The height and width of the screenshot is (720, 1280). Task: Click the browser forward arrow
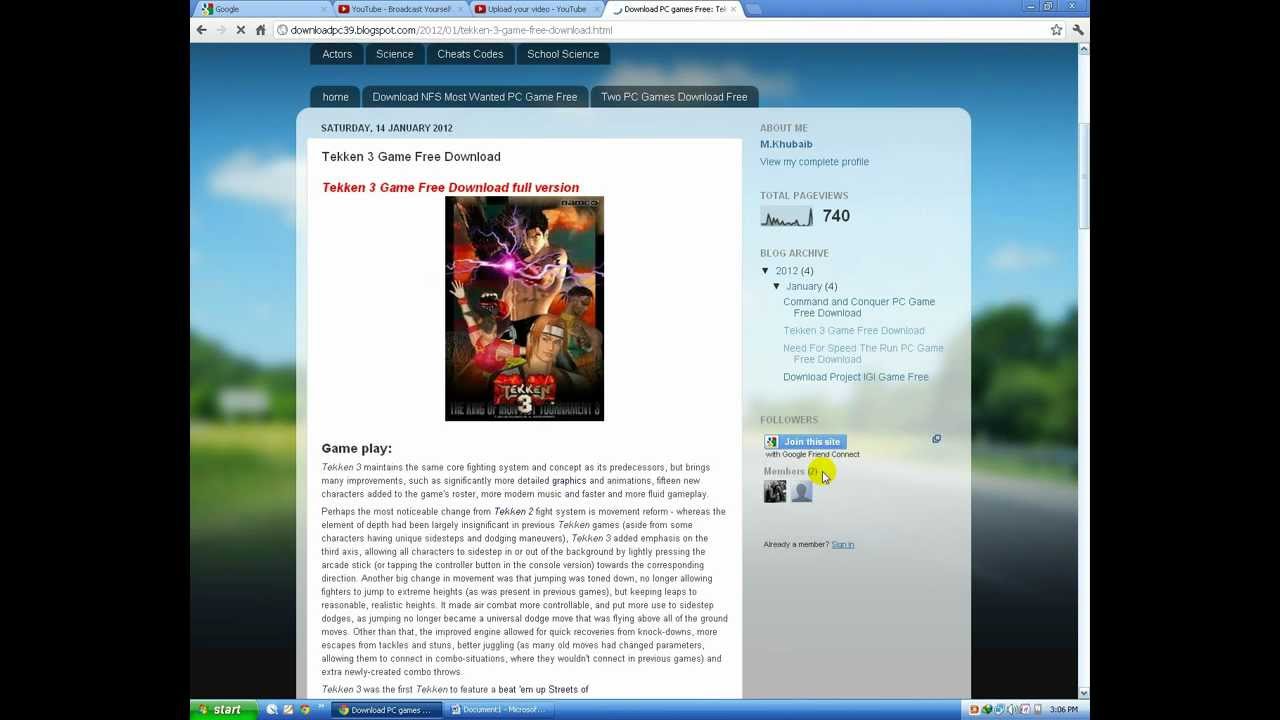click(x=221, y=30)
